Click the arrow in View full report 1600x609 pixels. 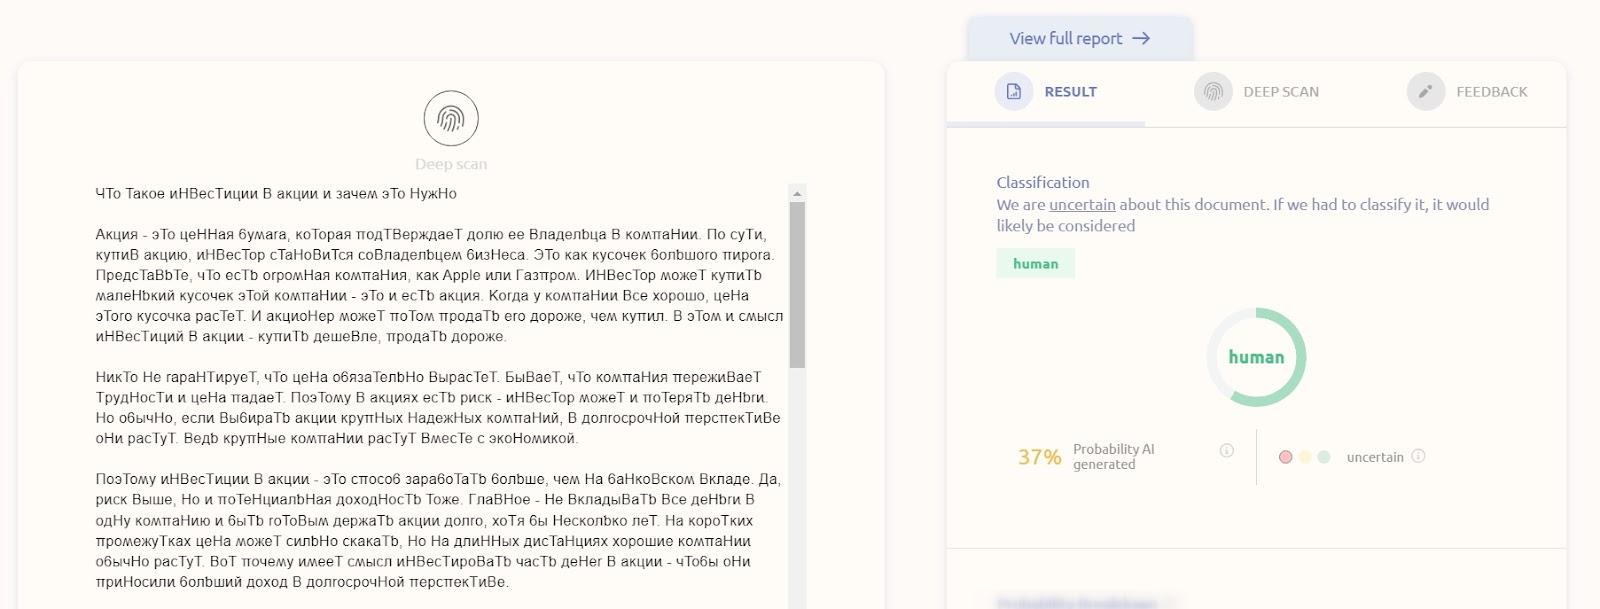[x=1141, y=39]
